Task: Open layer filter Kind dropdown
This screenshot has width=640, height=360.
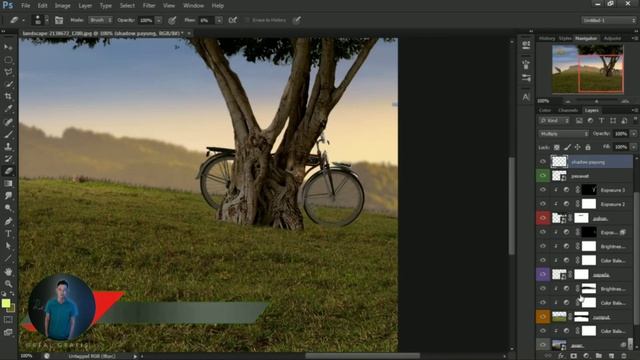Action: coord(554,120)
